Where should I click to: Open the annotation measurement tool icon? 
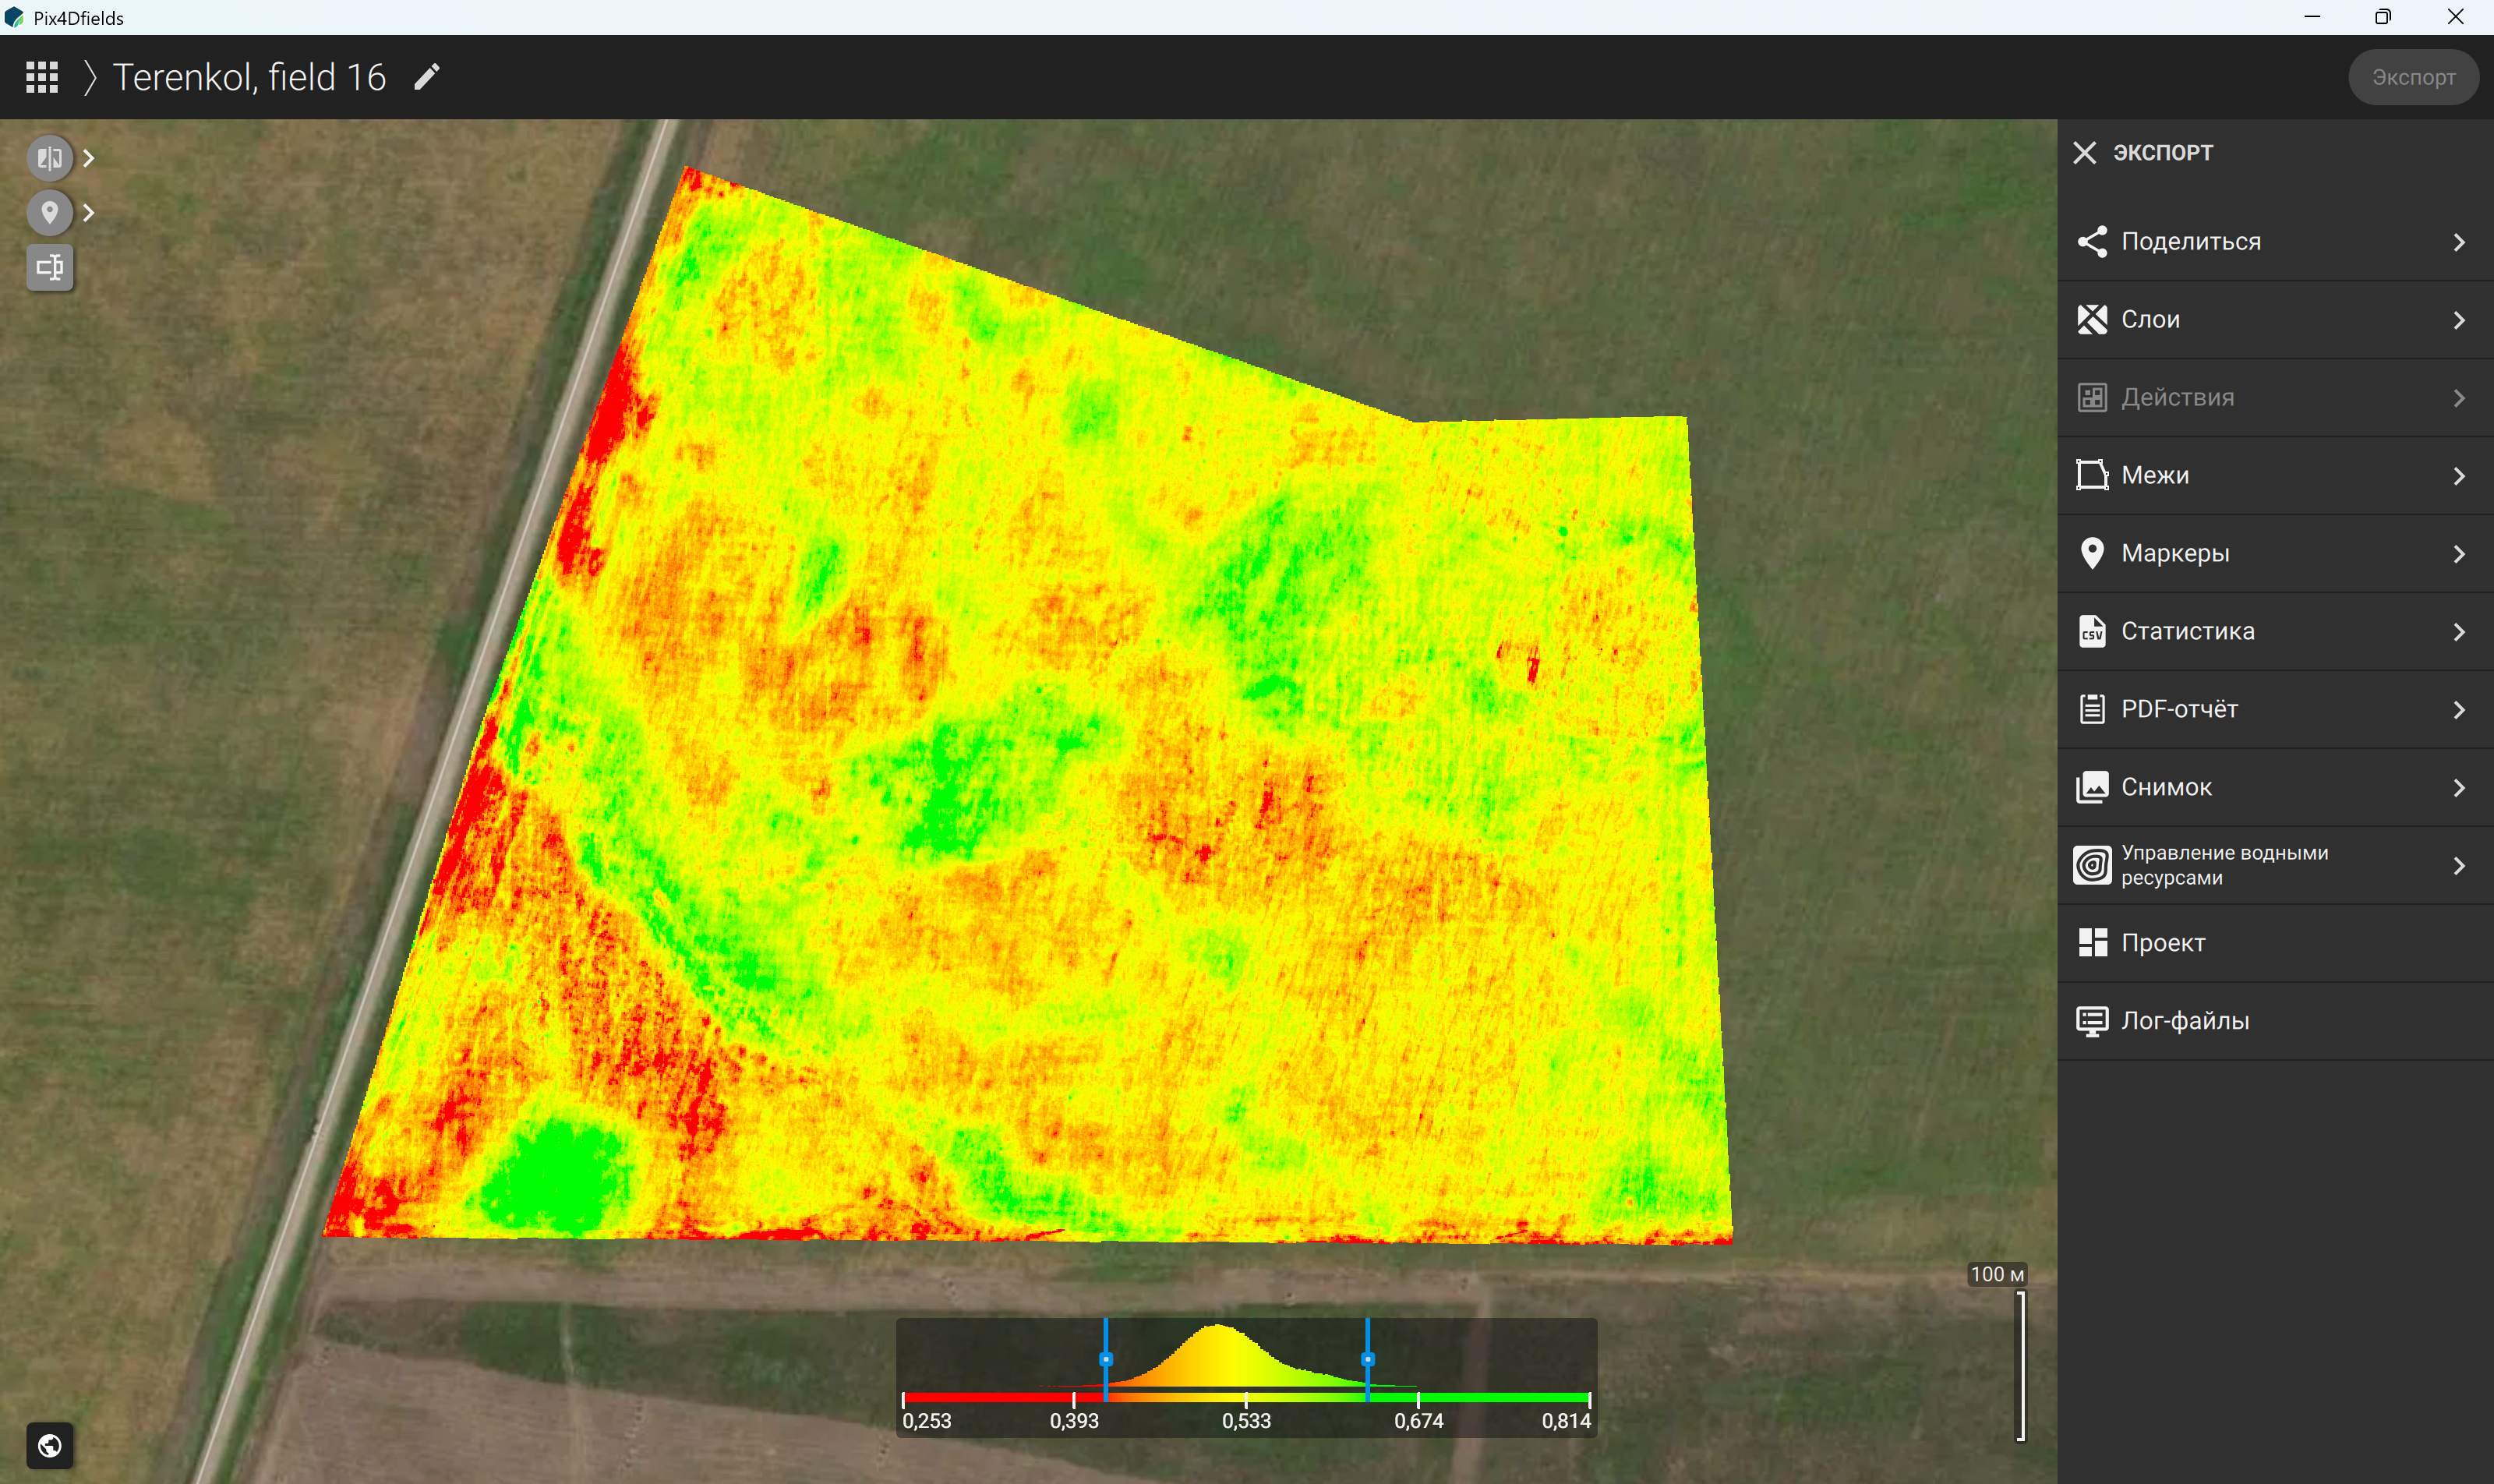tap(49, 267)
